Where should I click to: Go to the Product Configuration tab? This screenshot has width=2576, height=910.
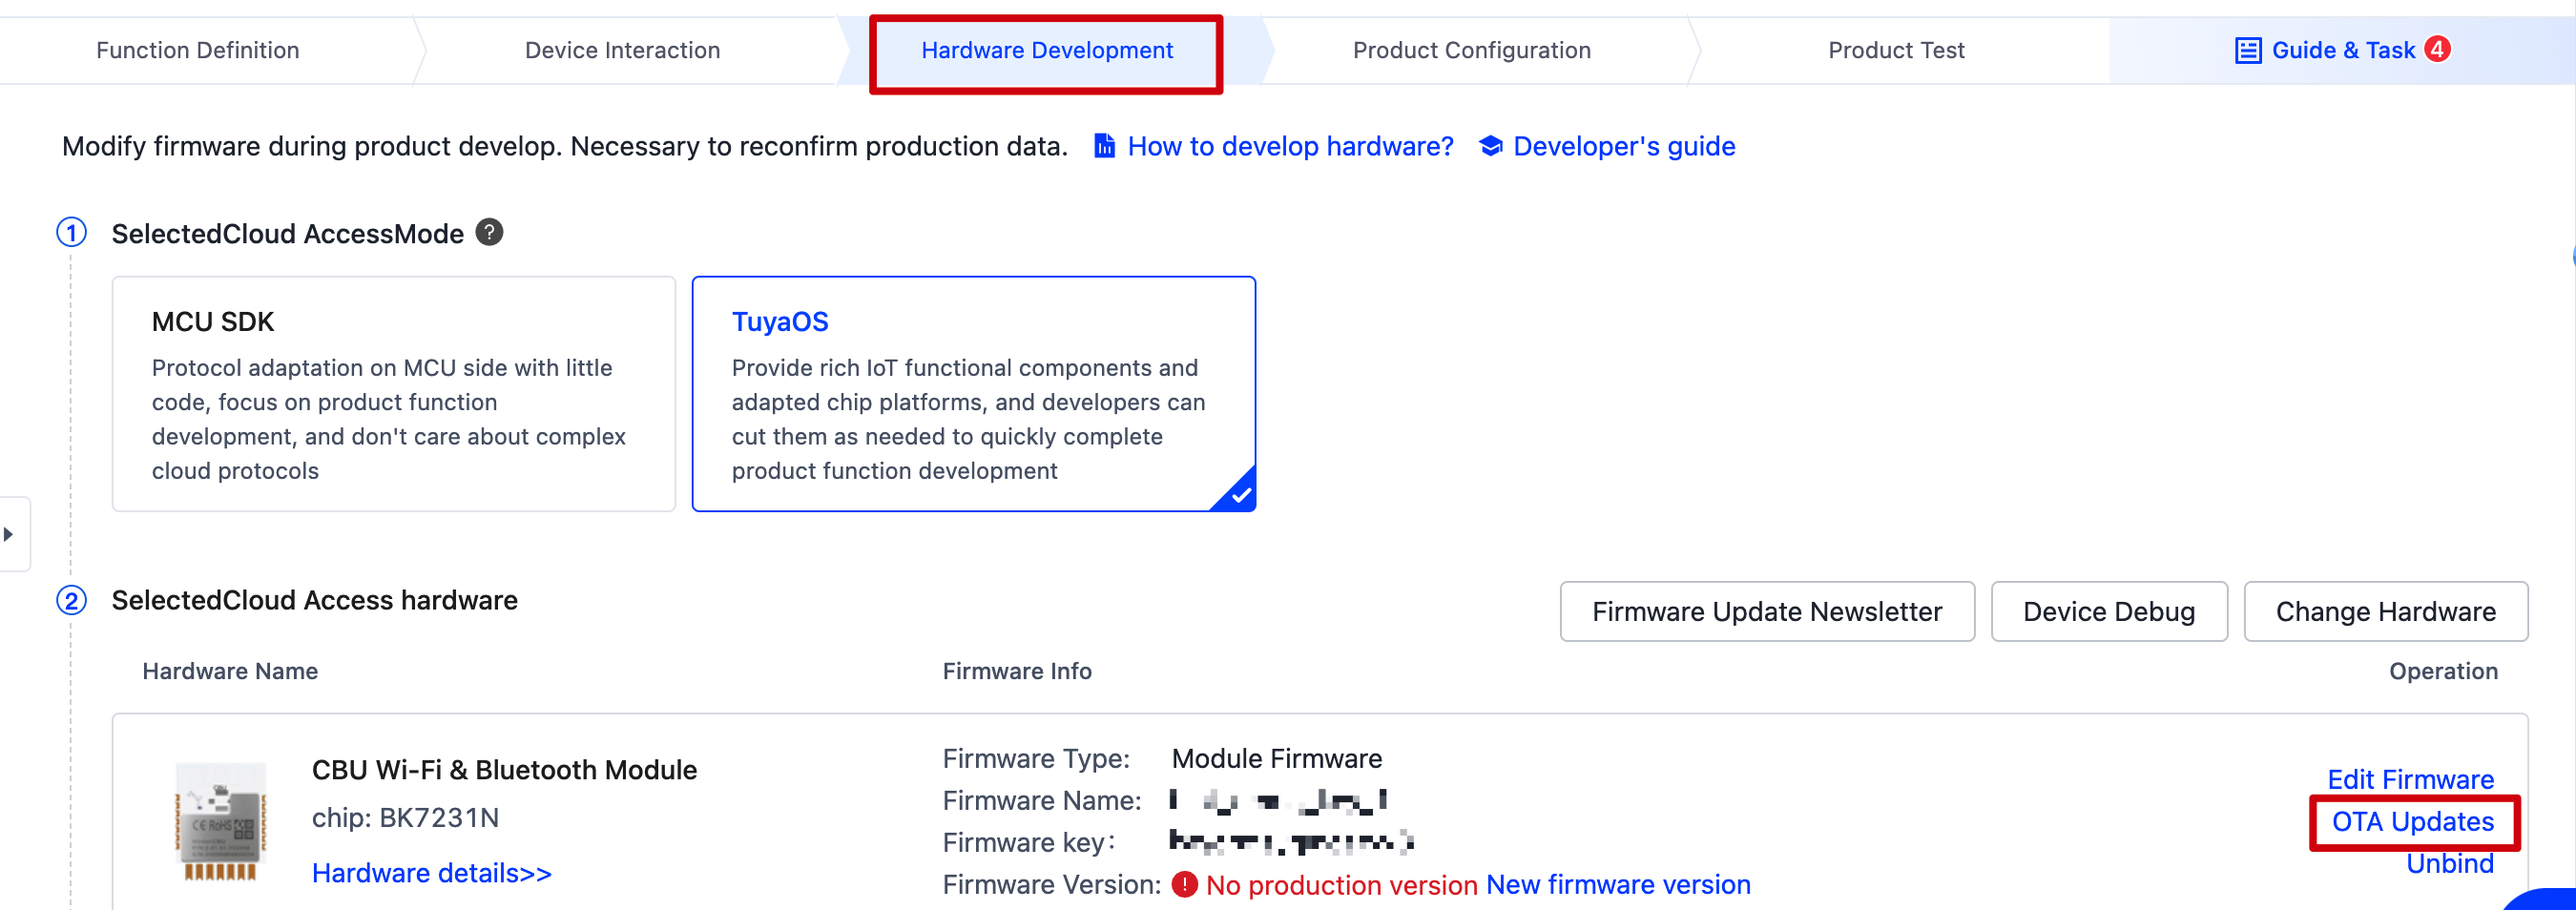point(1471,50)
